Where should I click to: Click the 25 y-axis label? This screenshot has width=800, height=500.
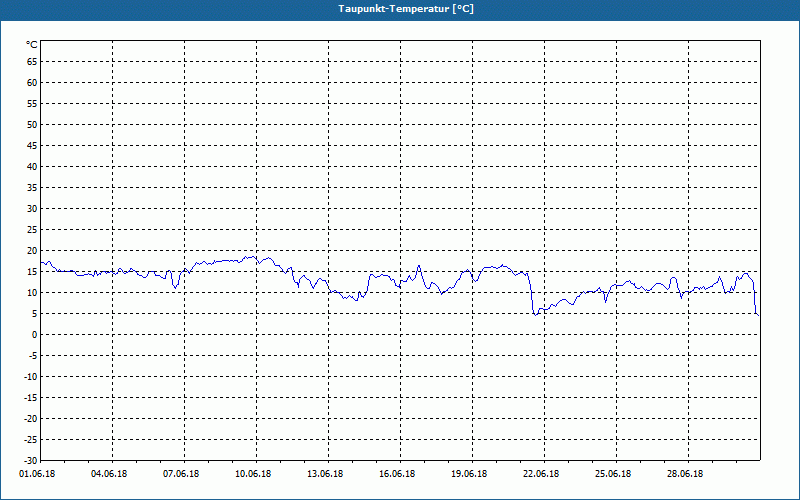[32, 230]
